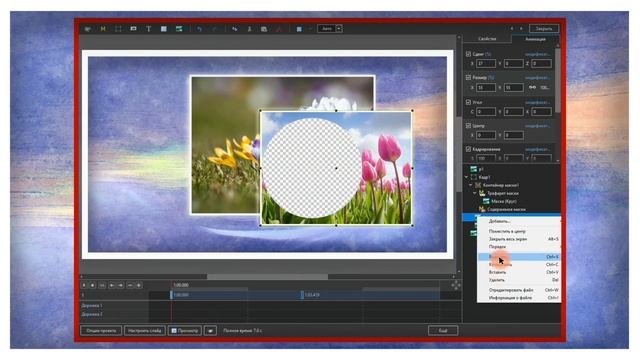Select the yellow Mask tool icon
Image resolution: width=640 pixels, height=360 pixels.
tap(103, 29)
